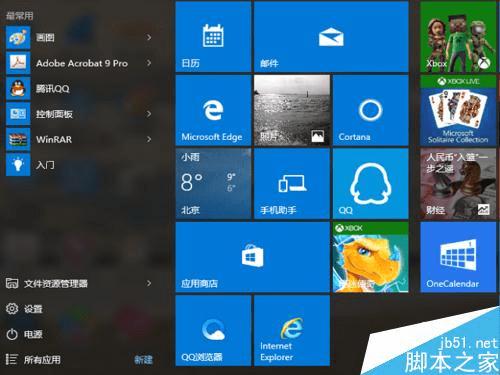Viewport: 500px width, 375px height.
Task: Launch Adobe Acrobat 9 Pro icon
Action: point(18,63)
